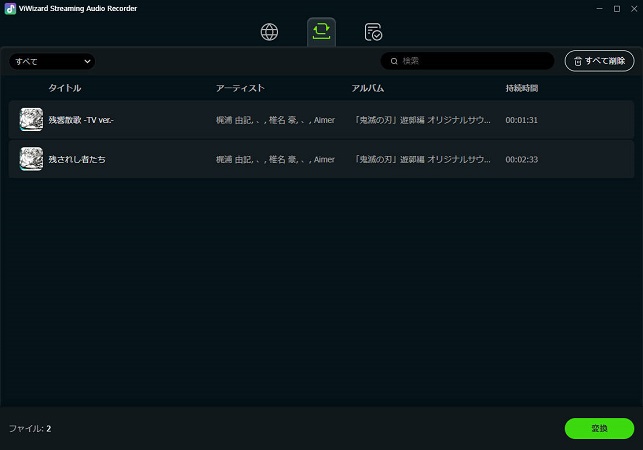643x450 pixels.
Task: Click the green 変換 convert button
Action: pyautogui.click(x=599, y=428)
